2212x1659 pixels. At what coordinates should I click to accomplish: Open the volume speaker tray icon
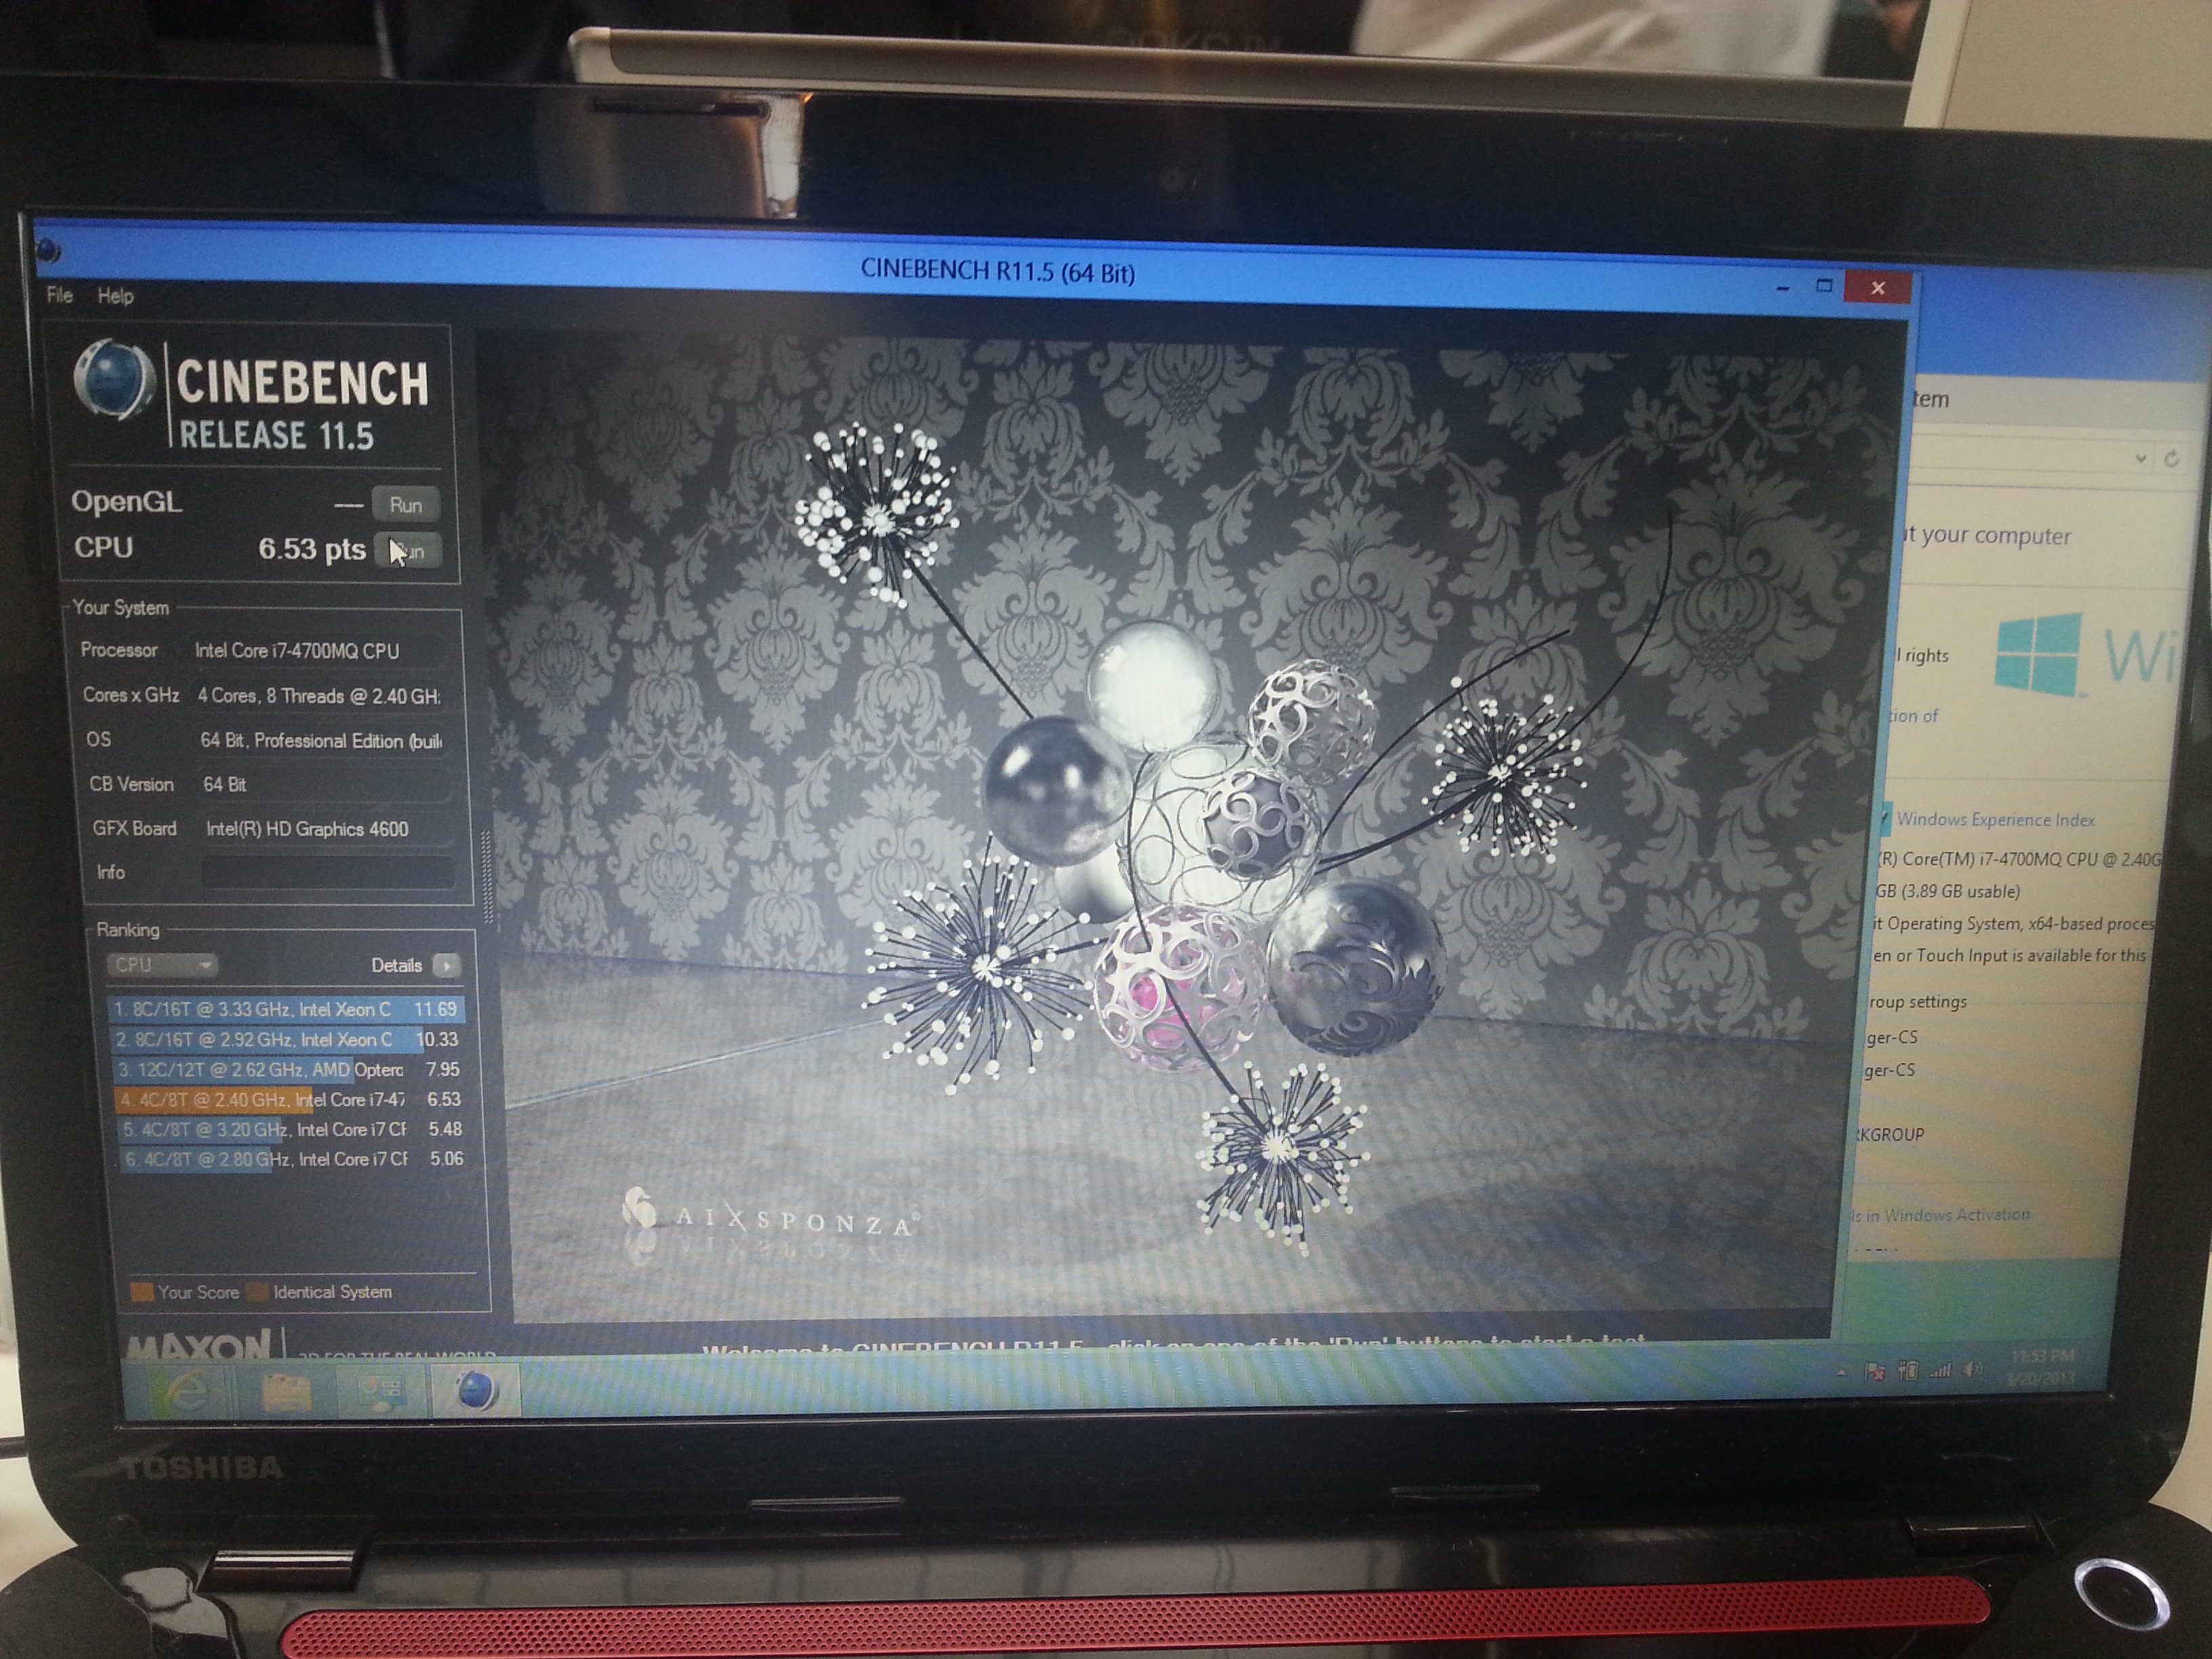pyautogui.click(x=1973, y=1369)
